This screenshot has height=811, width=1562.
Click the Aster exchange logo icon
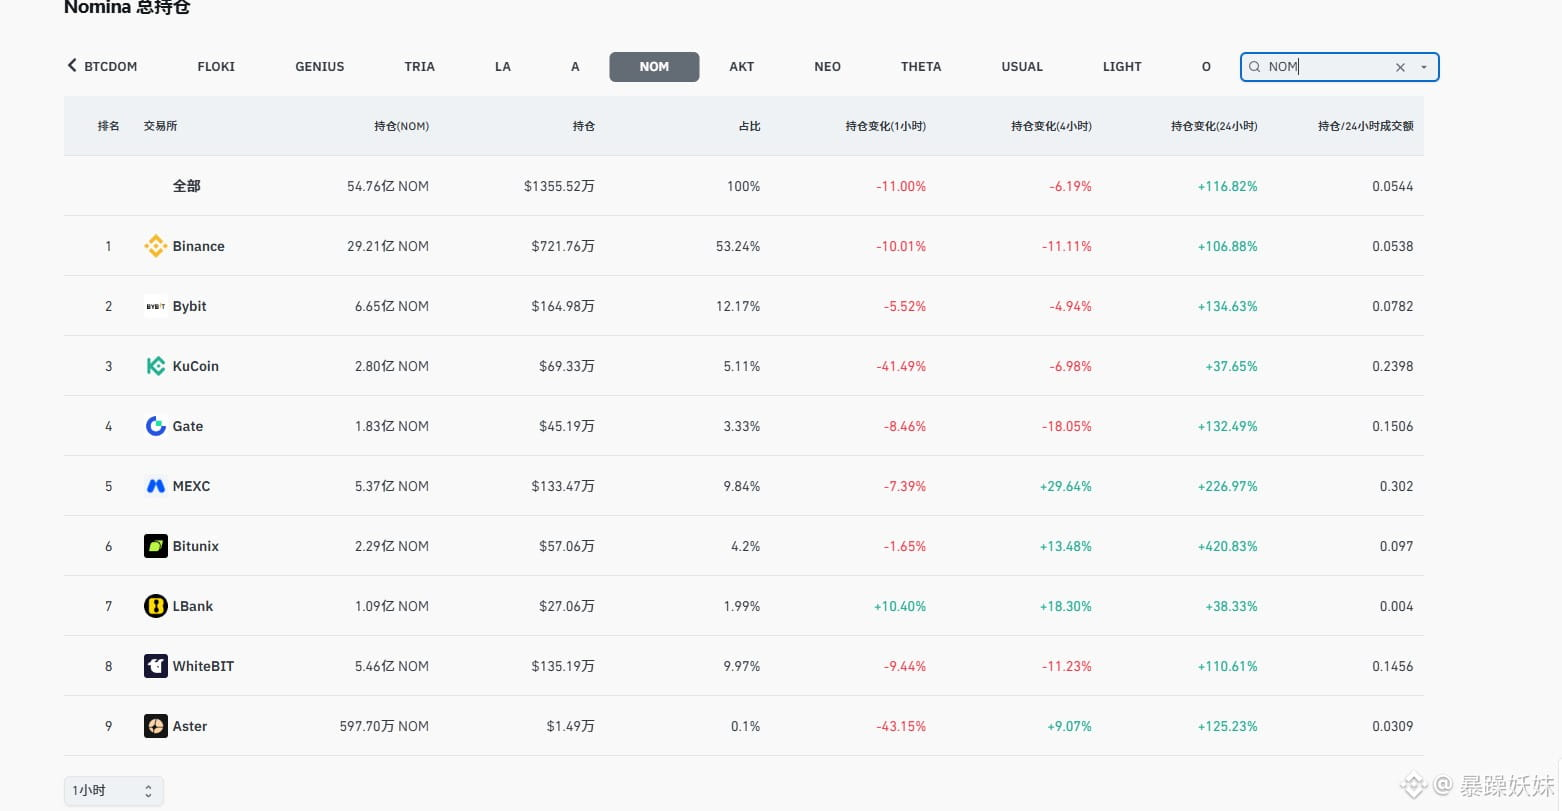point(155,726)
